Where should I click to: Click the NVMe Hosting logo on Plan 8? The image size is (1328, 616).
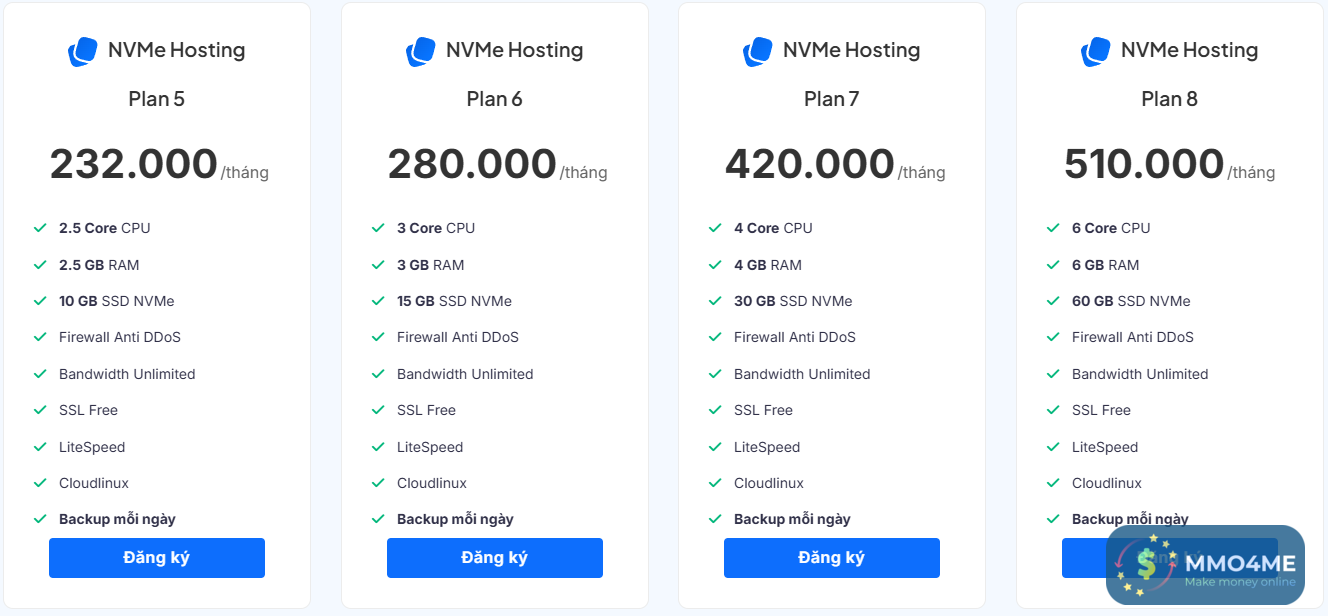tap(1095, 52)
